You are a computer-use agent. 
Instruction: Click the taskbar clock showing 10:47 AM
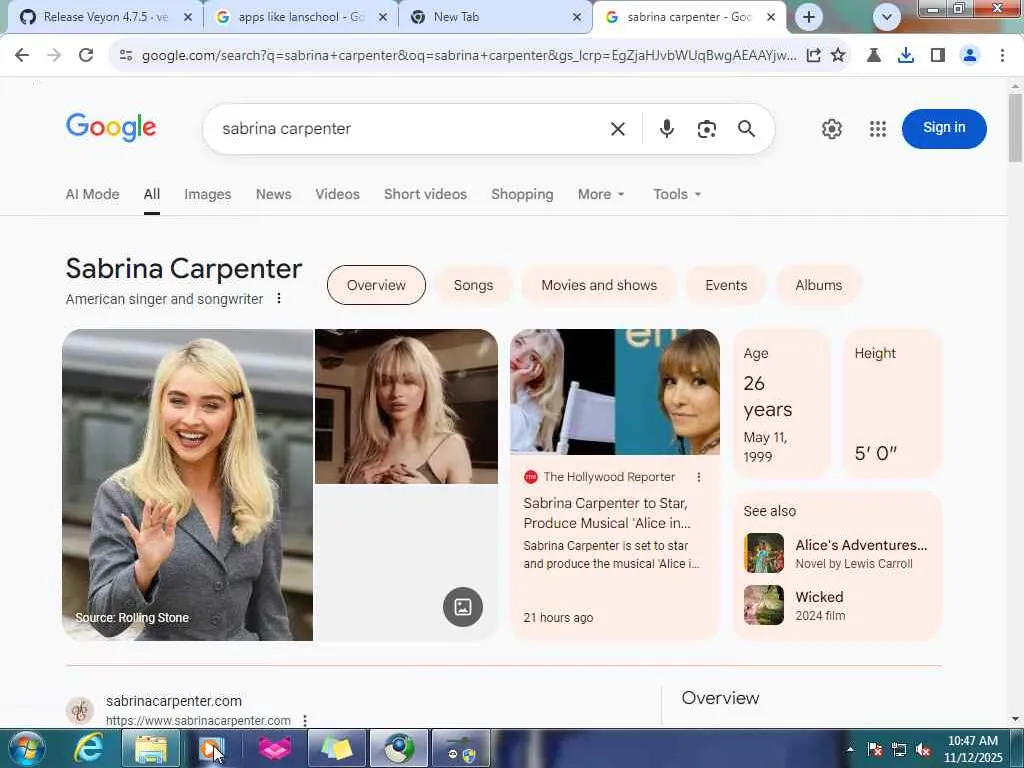click(973, 749)
